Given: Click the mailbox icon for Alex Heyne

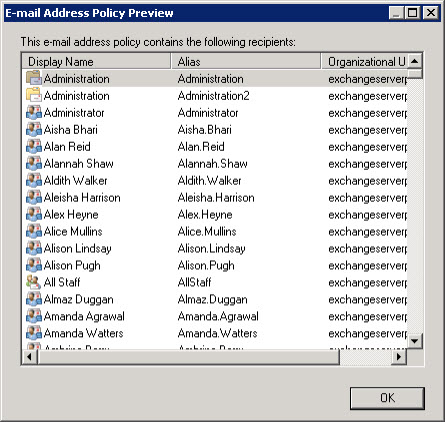Looking at the screenshot, I should coord(34,214).
